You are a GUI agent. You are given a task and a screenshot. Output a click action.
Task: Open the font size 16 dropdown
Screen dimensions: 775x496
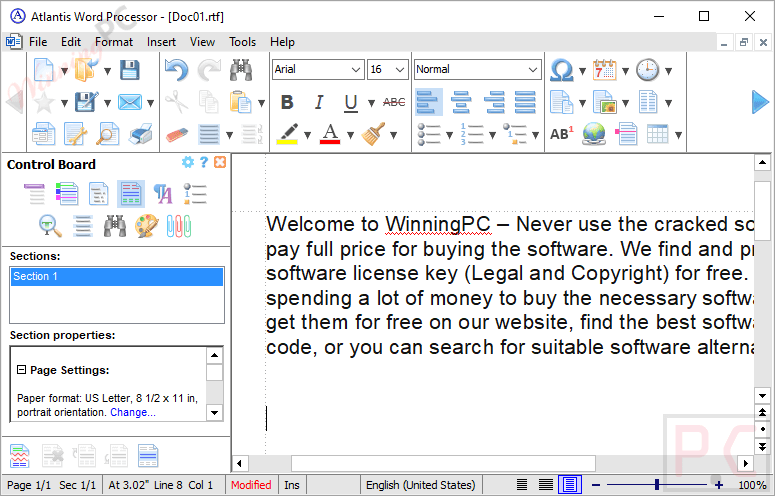pos(400,70)
